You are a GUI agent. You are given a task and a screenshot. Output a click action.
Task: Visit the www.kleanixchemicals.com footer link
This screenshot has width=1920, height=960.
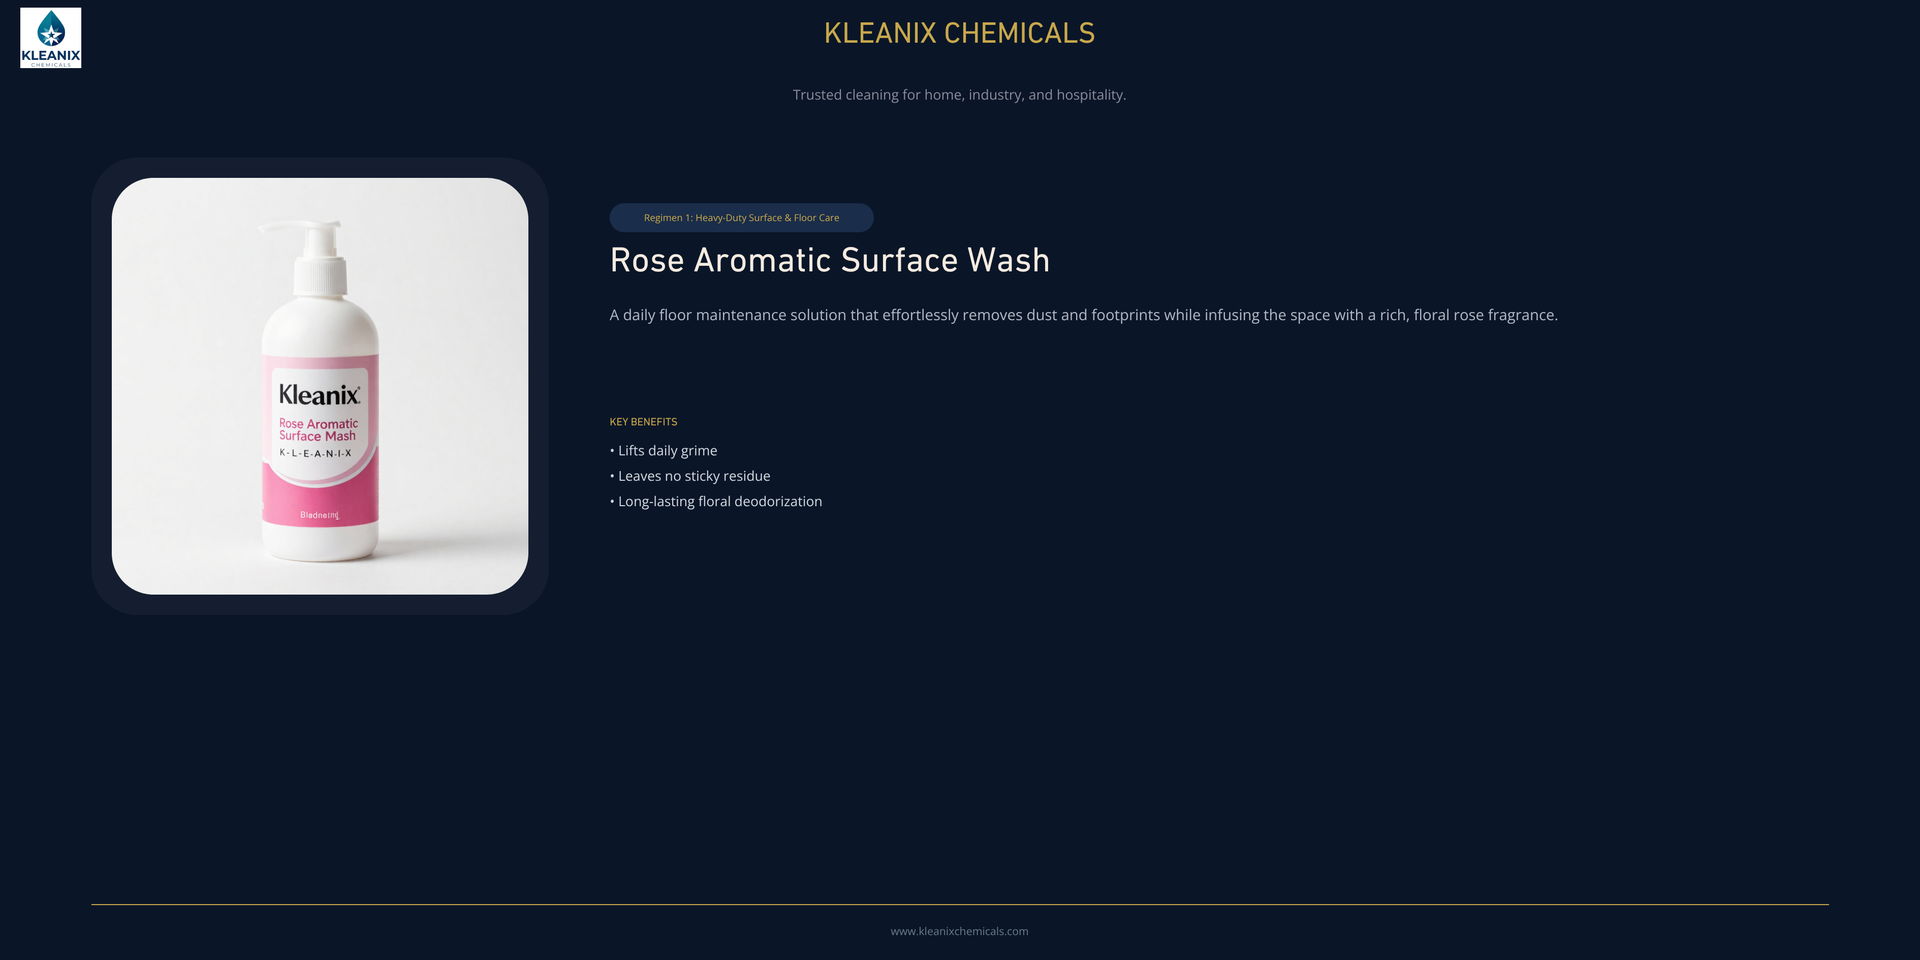click(x=959, y=931)
